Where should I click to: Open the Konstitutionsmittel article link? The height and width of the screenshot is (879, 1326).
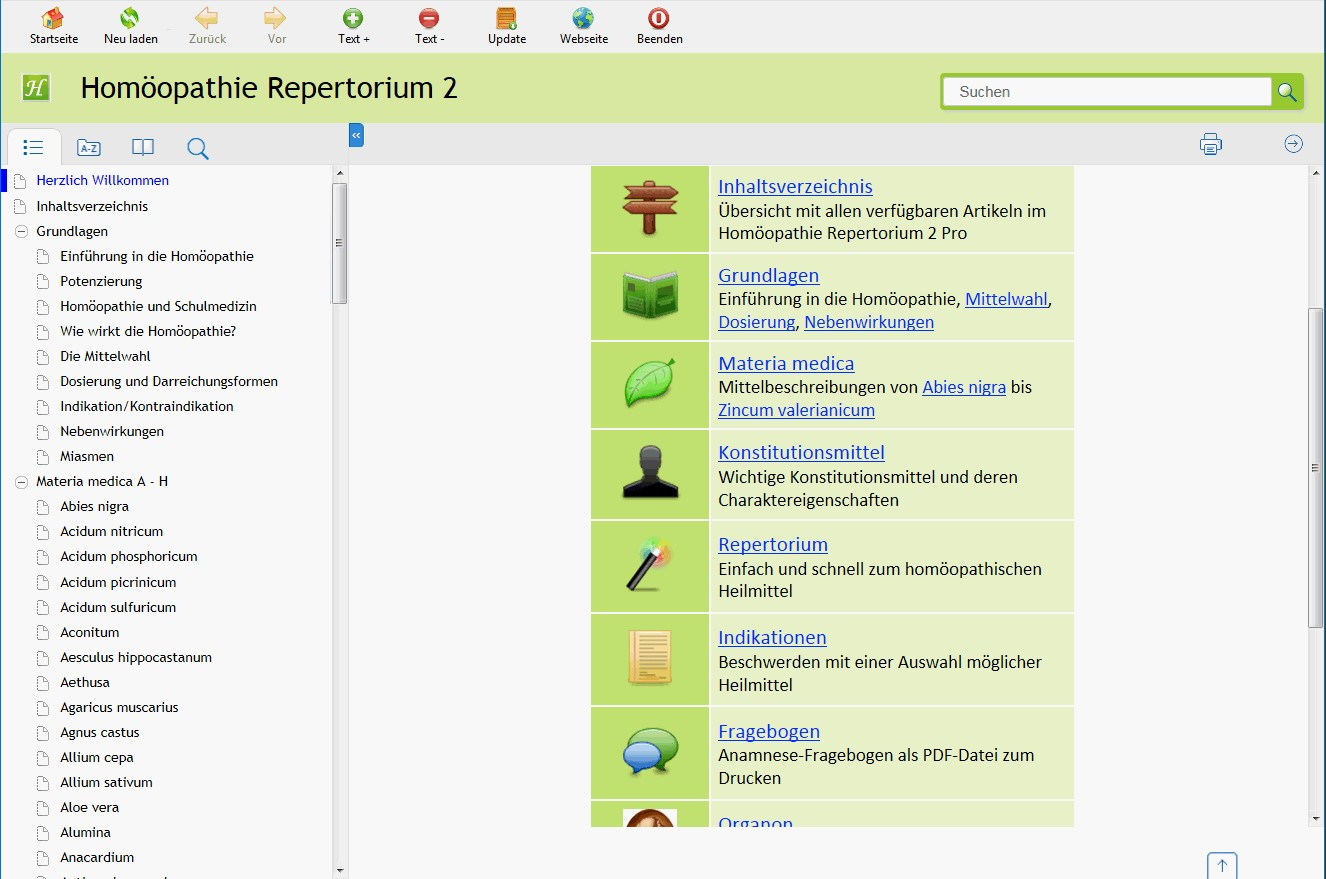[x=801, y=452]
